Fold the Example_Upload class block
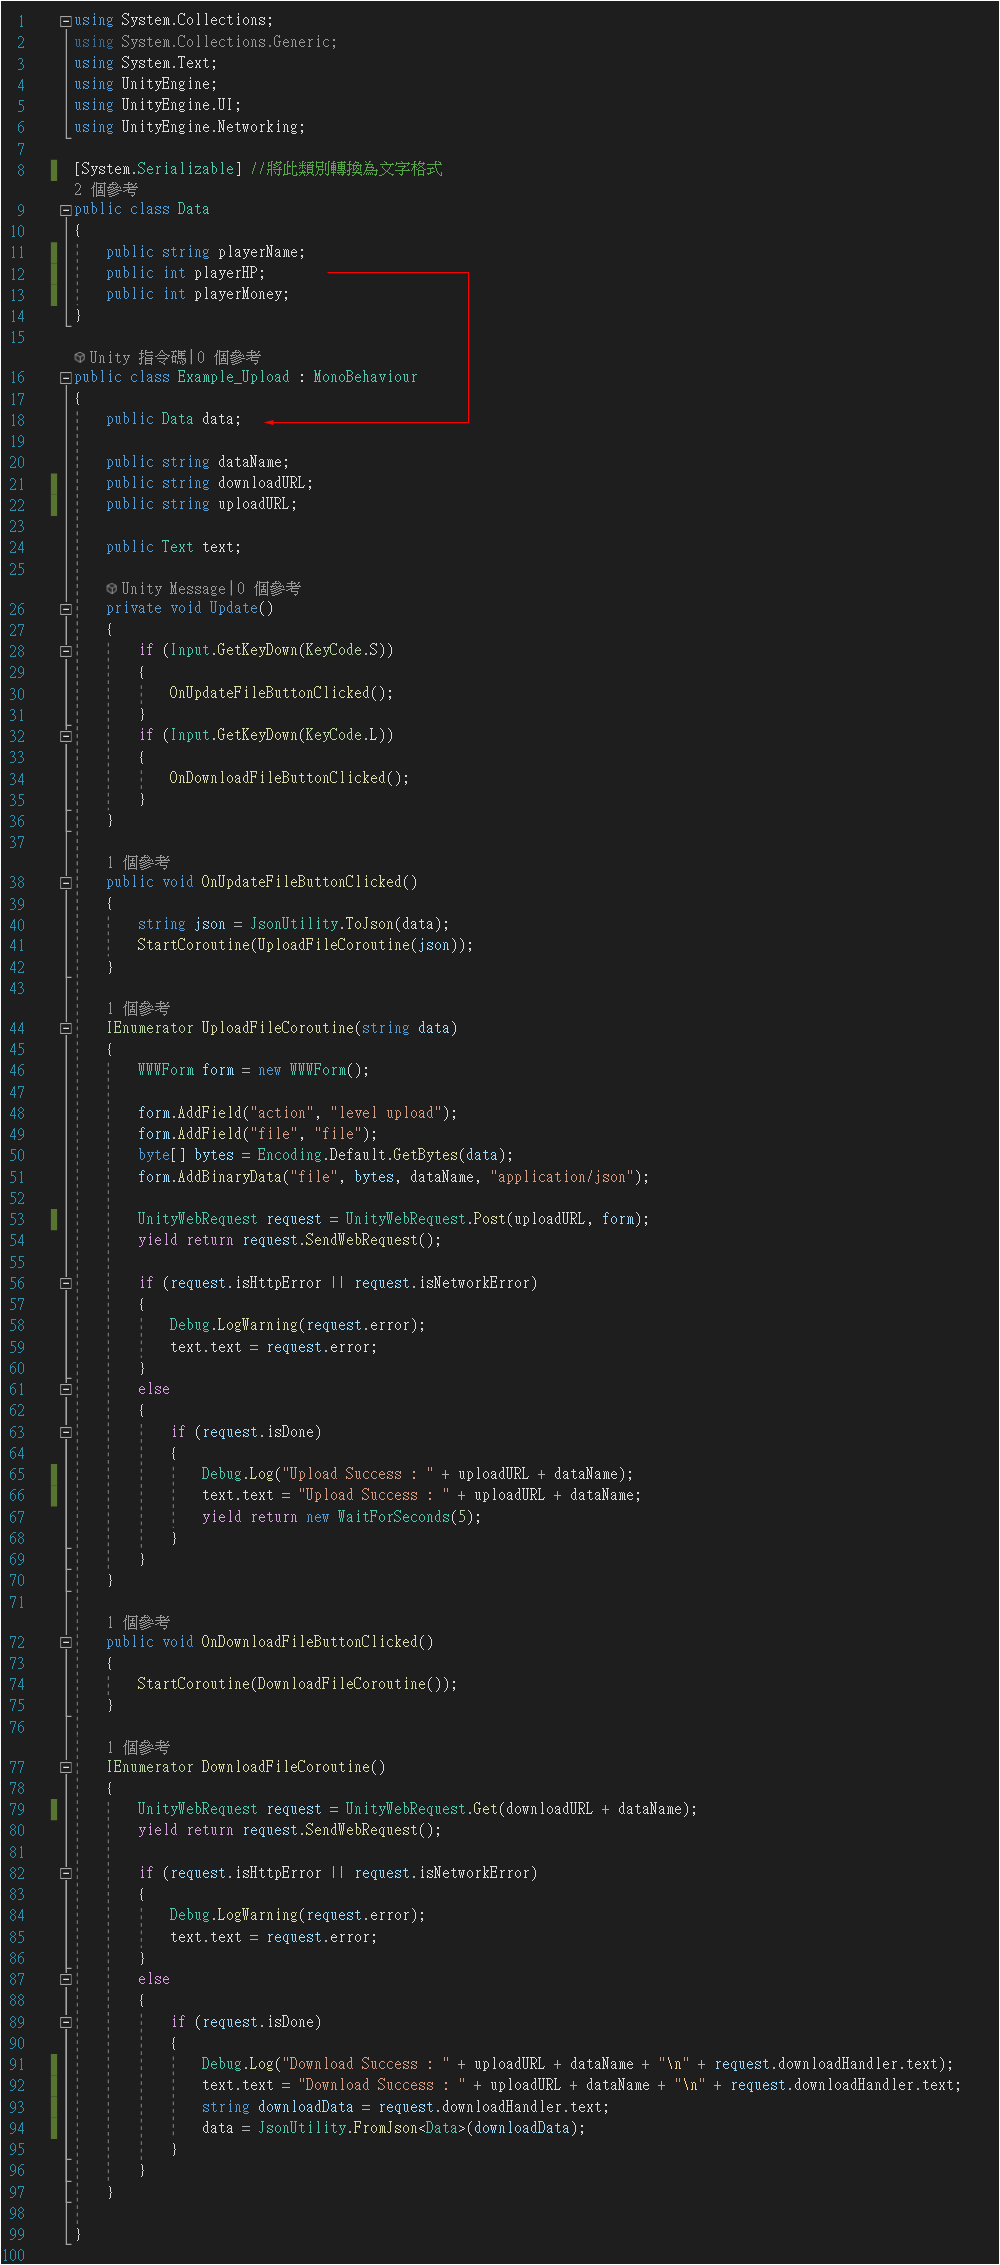 [66, 378]
